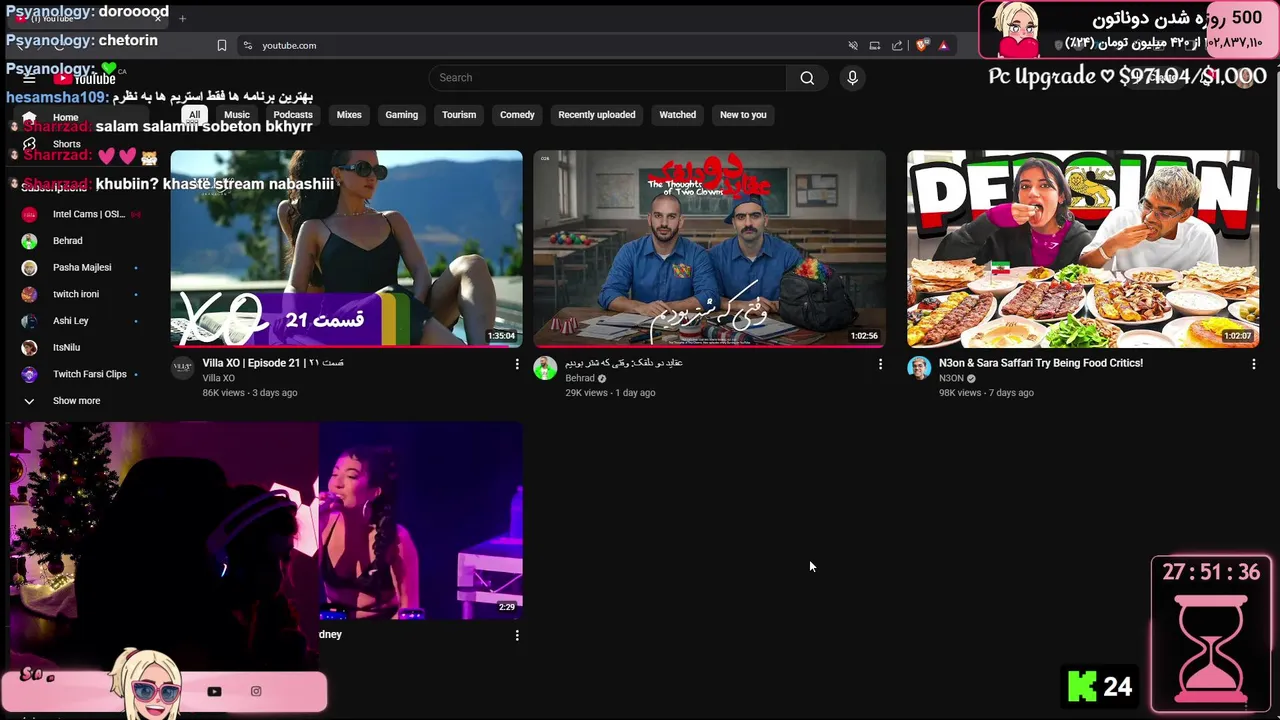Select the Recently uploaded chip
This screenshot has width=1280, height=720.
597,115
